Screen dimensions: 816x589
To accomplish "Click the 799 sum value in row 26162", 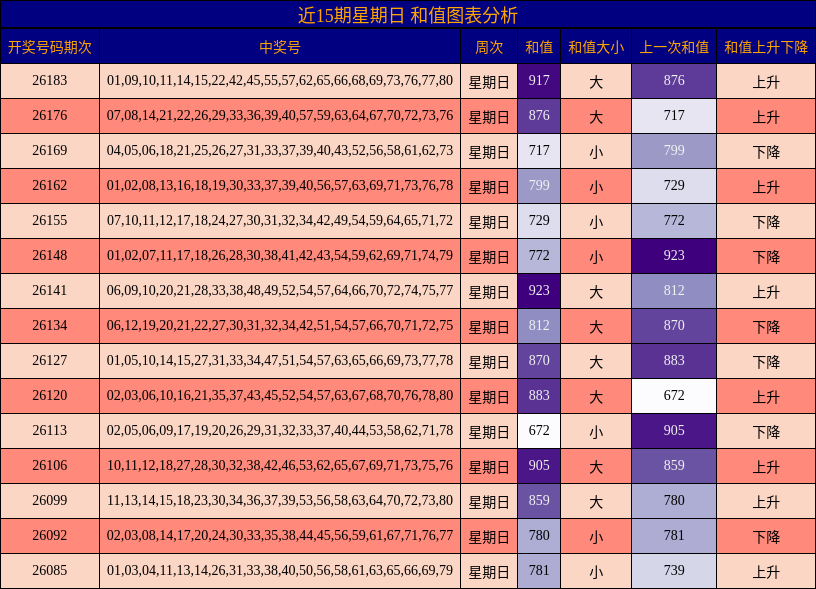I will tap(539, 186).
